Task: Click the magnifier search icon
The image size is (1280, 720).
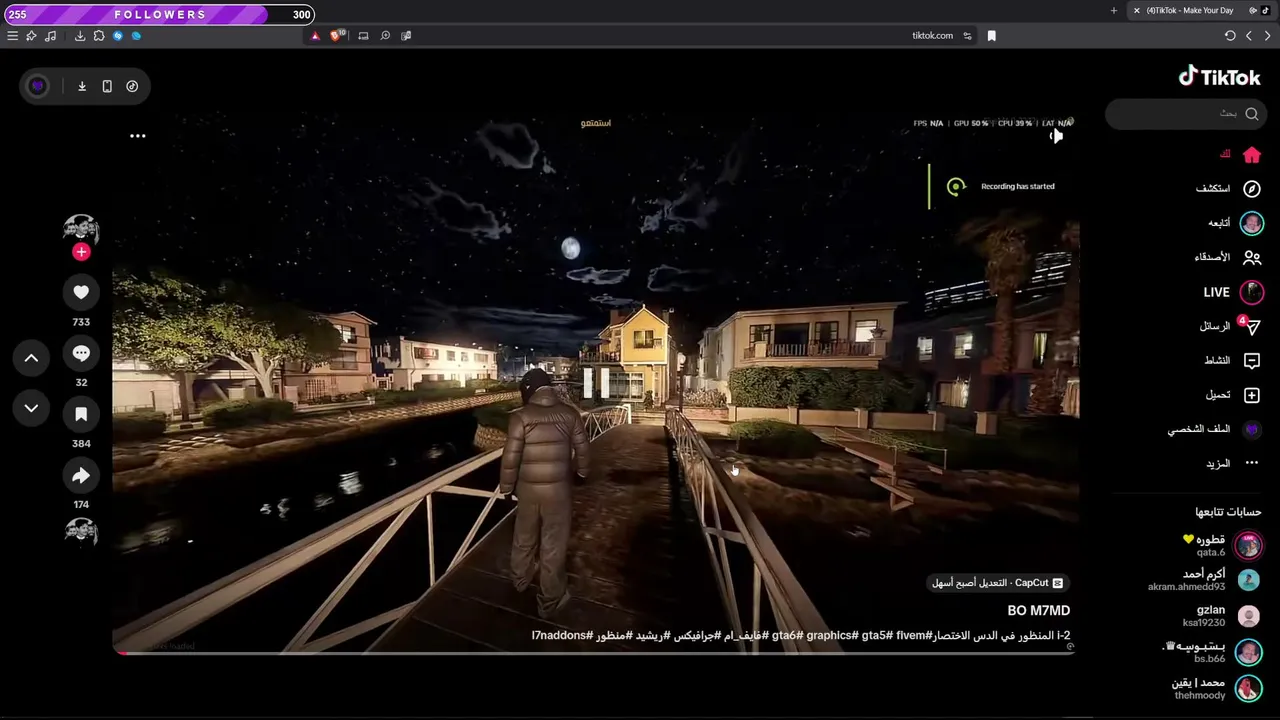Action: [1251, 114]
